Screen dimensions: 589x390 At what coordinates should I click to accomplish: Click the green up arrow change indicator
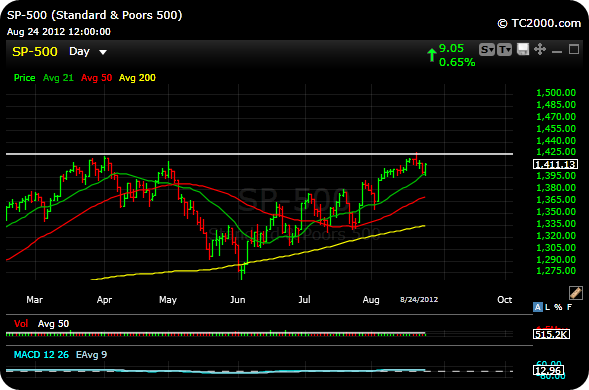(432, 55)
